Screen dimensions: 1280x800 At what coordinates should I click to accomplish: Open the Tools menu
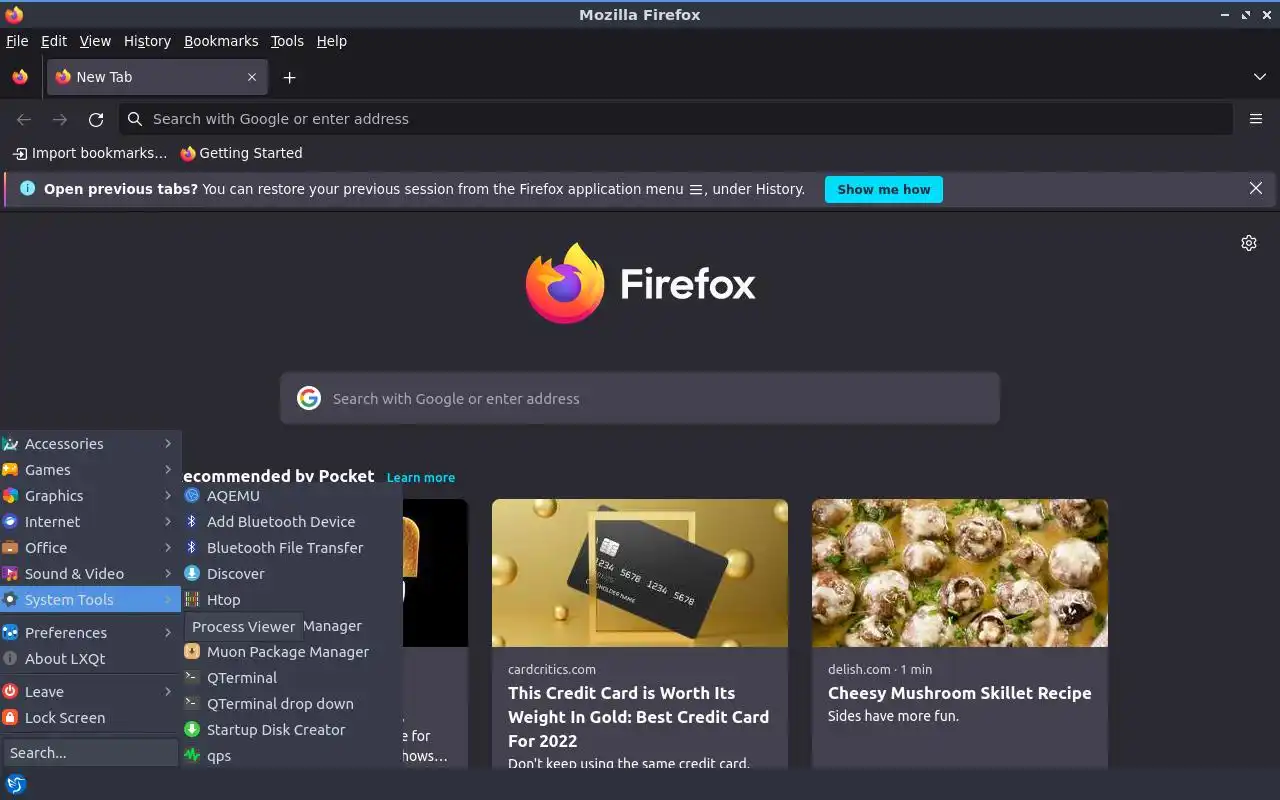click(x=287, y=41)
